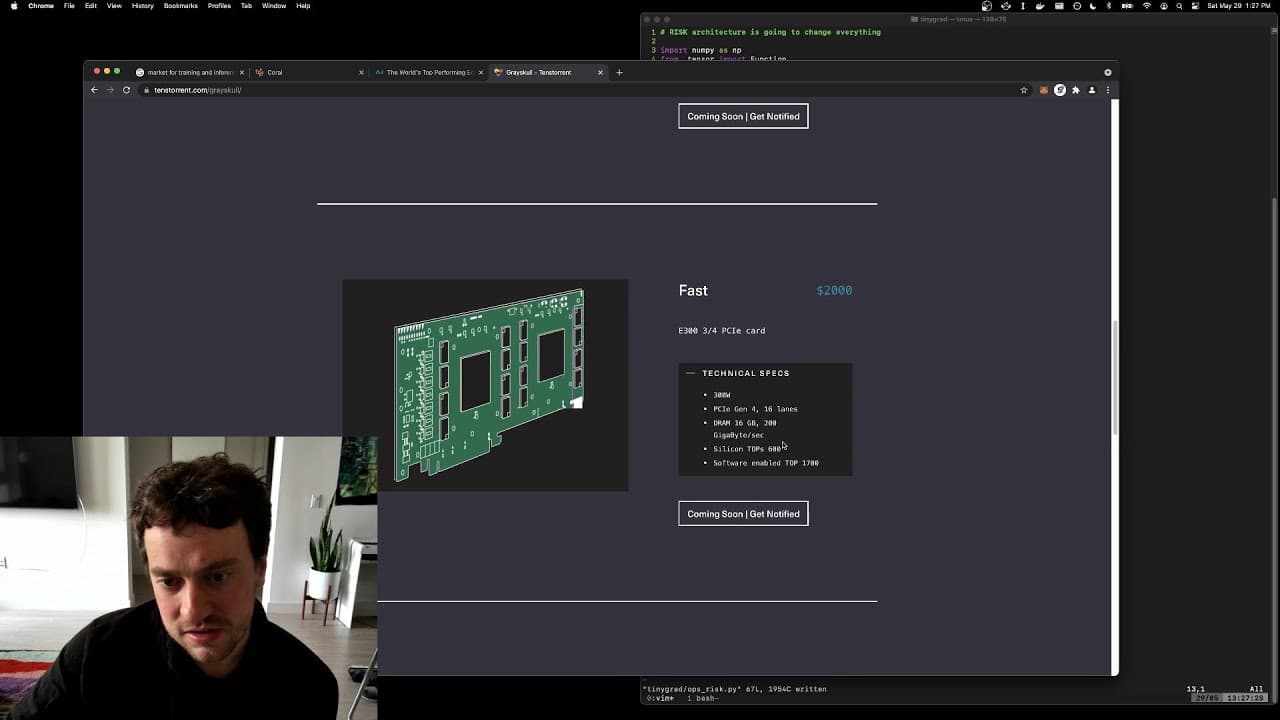This screenshot has height=720, width=1280.
Task: Open the History menu
Action: [x=143, y=6]
